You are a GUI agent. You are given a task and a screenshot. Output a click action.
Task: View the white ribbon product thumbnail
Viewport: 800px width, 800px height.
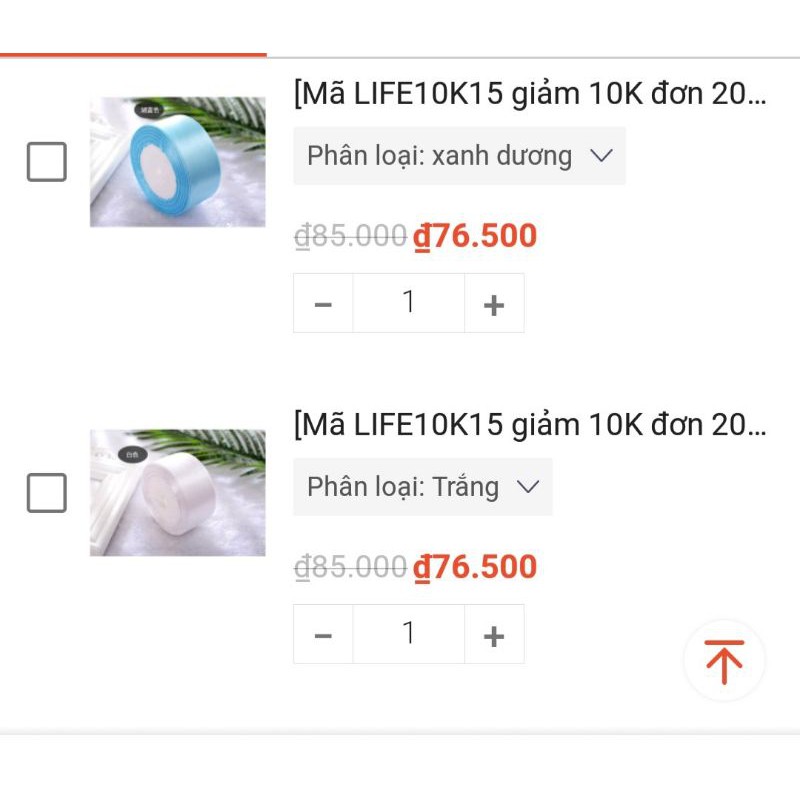pyautogui.click(x=178, y=493)
